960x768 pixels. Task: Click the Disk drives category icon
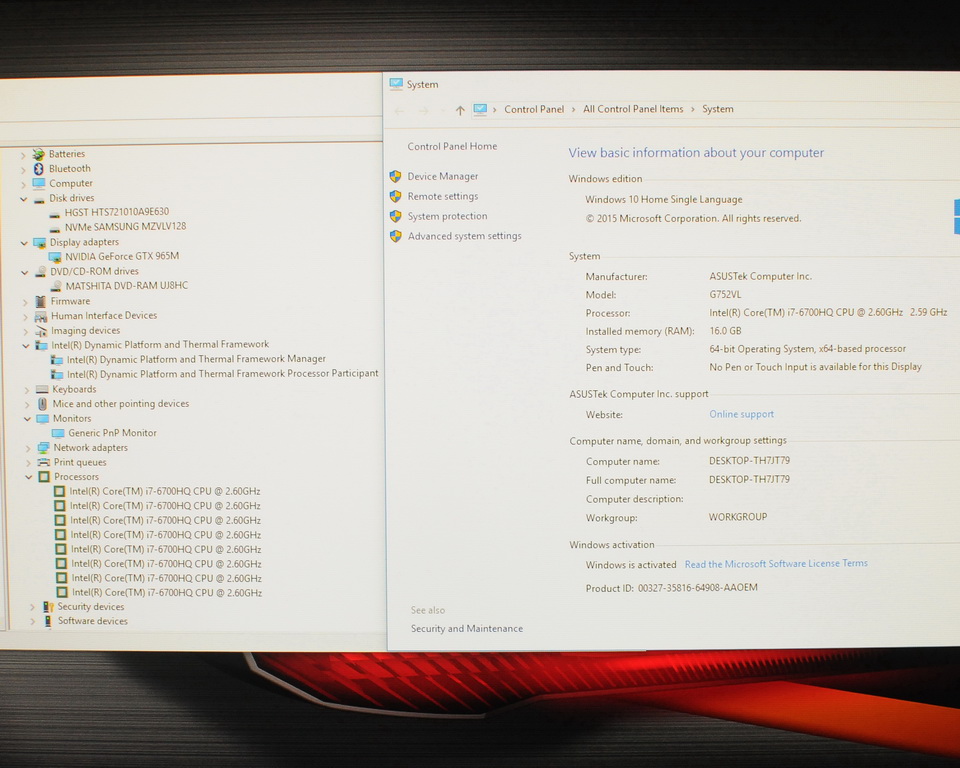tap(39, 198)
